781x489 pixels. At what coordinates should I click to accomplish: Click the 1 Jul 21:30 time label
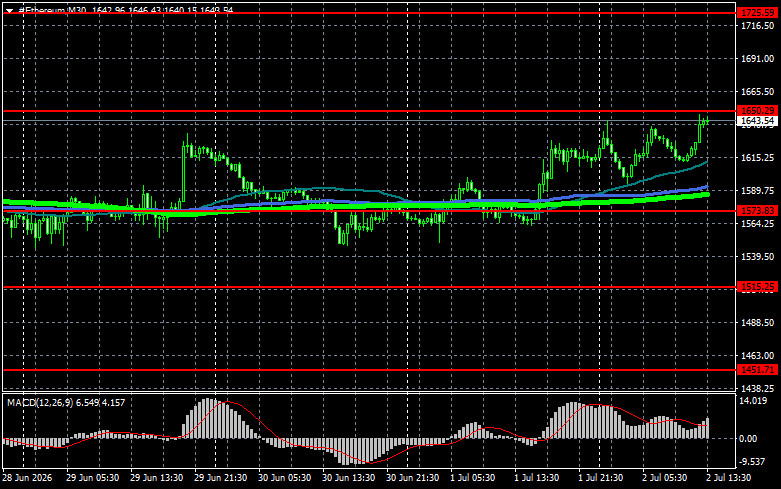(601, 478)
